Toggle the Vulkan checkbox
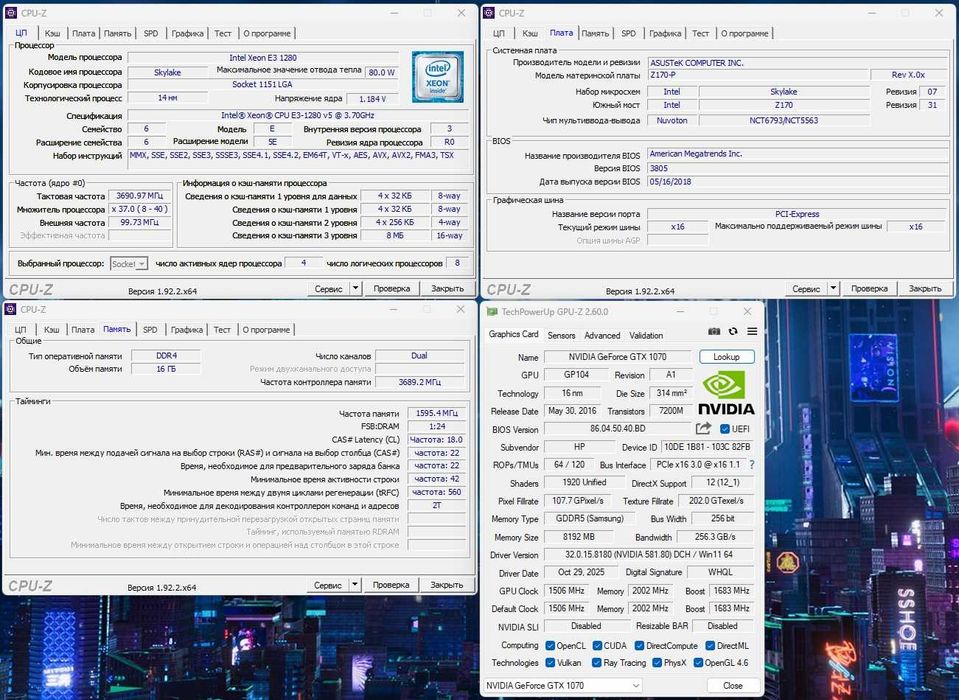 550,663
